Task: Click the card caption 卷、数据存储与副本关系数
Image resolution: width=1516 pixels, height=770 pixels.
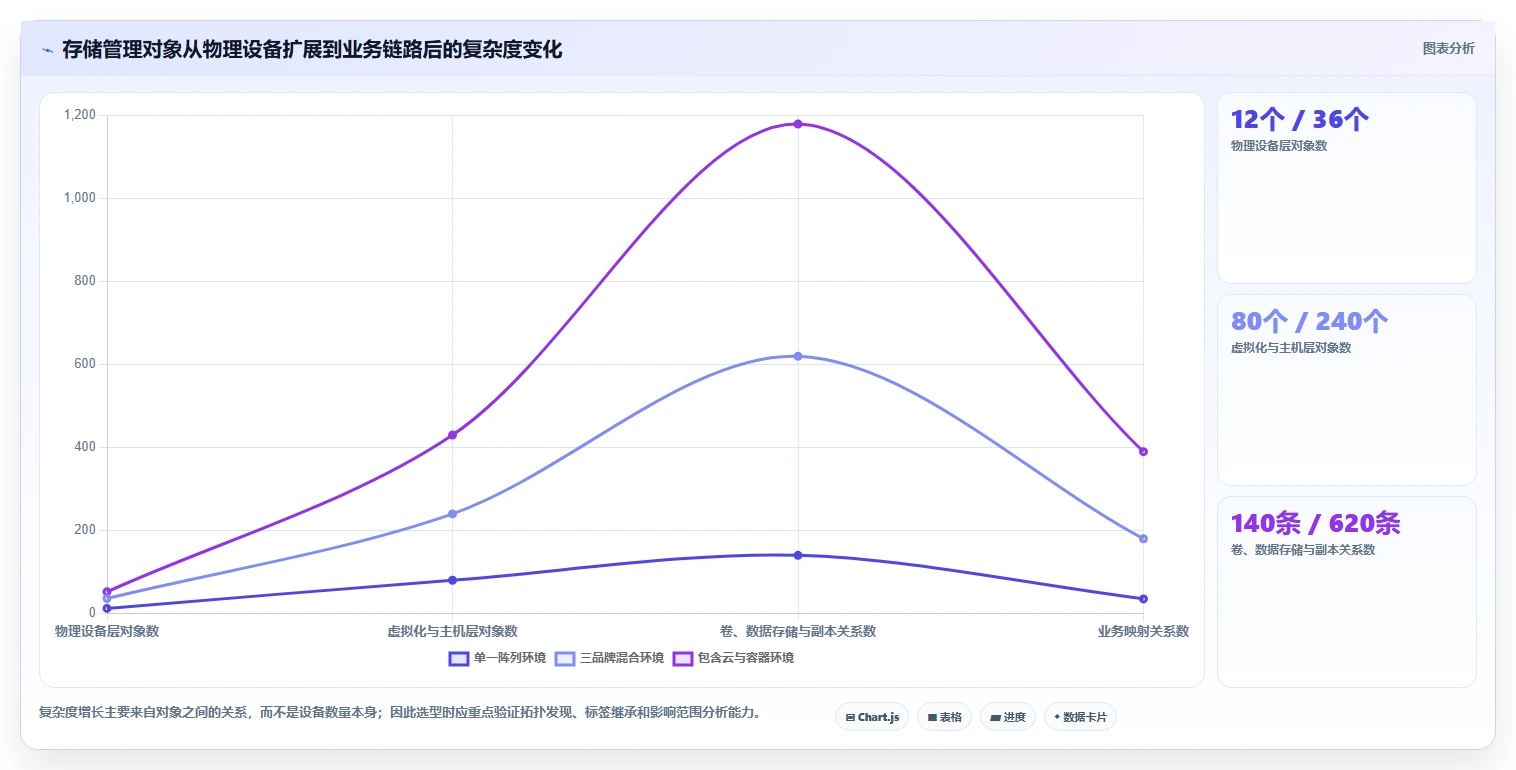Action: (x=1303, y=550)
